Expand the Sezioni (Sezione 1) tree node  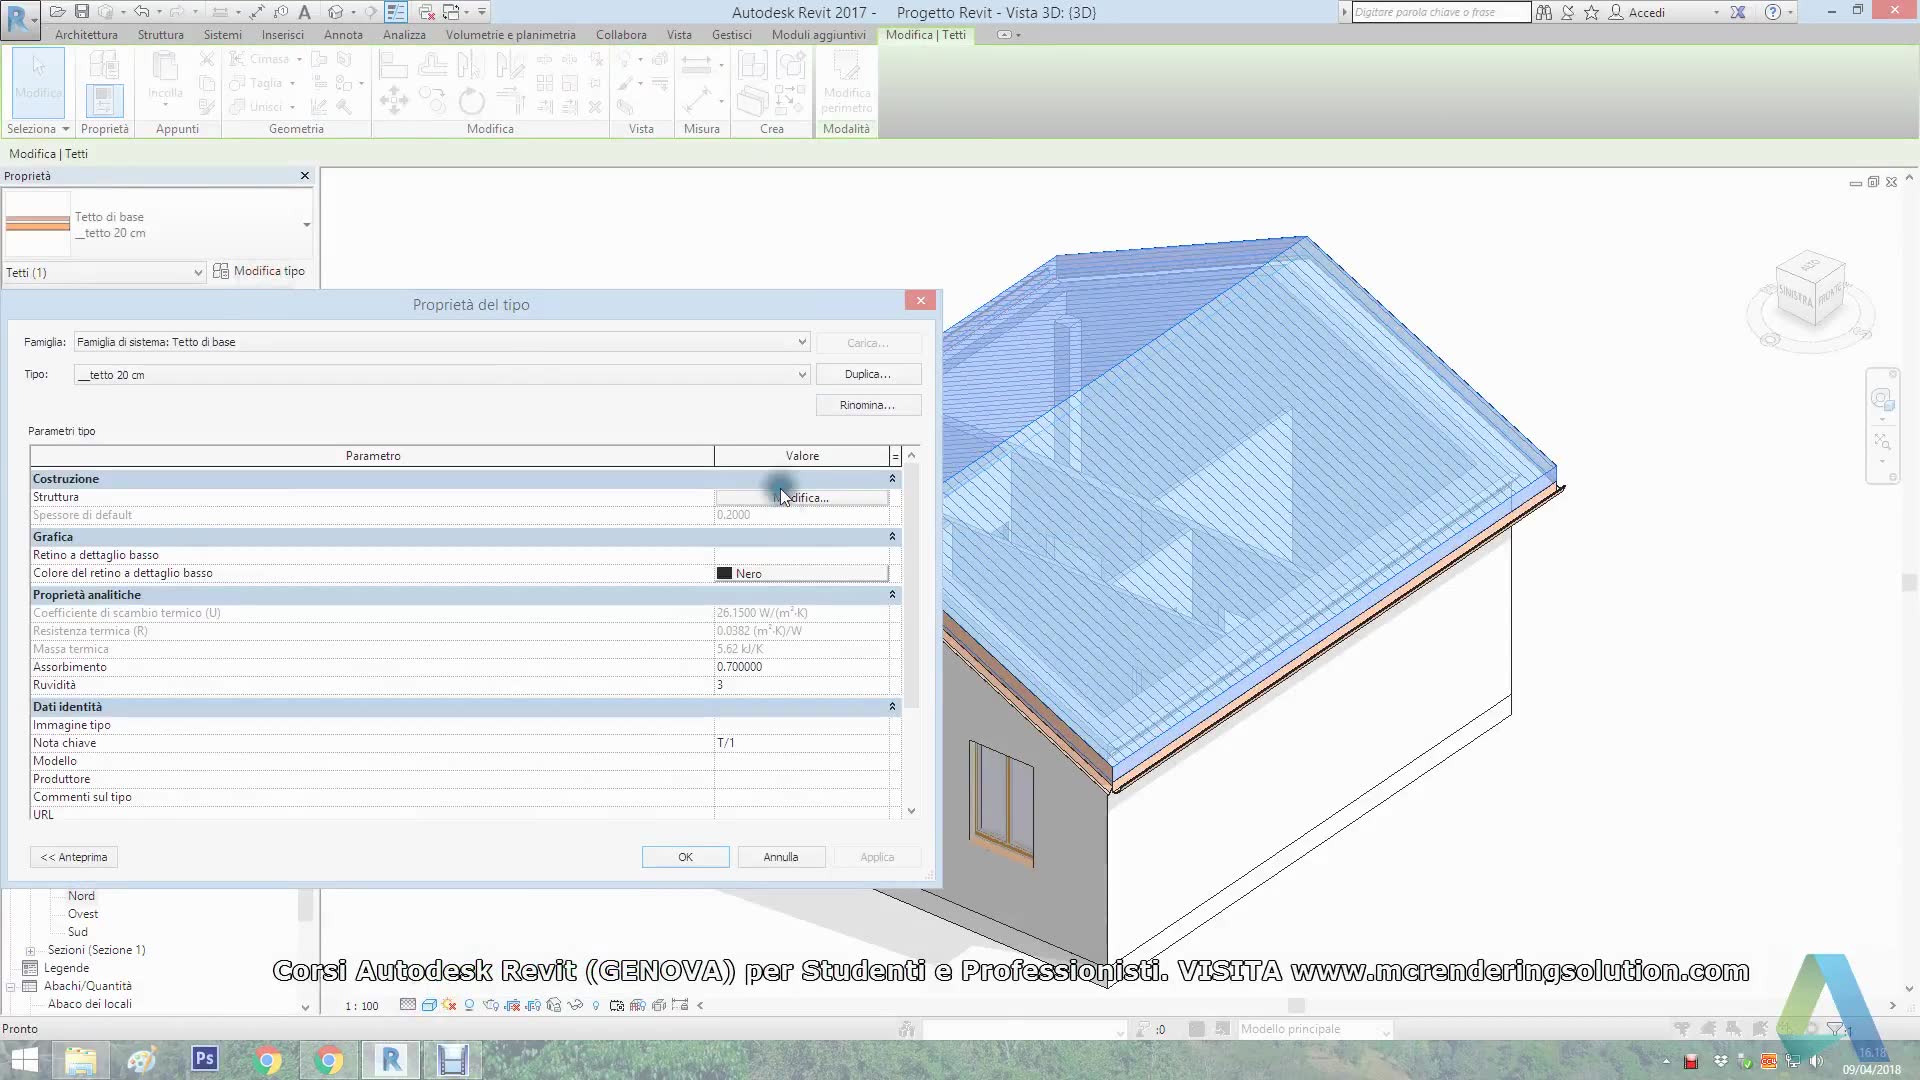30,951
